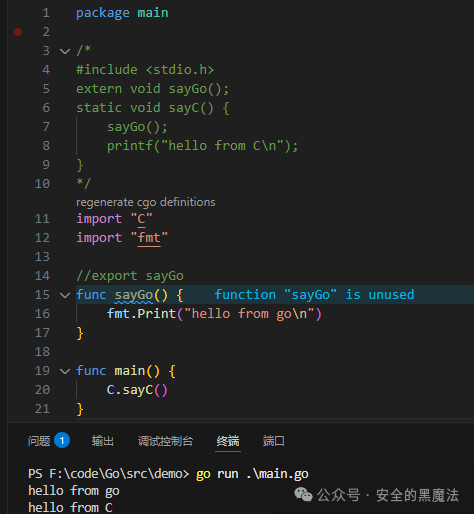
Task: Switch to the 端口 ports tab
Action: pyautogui.click(x=274, y=441)
